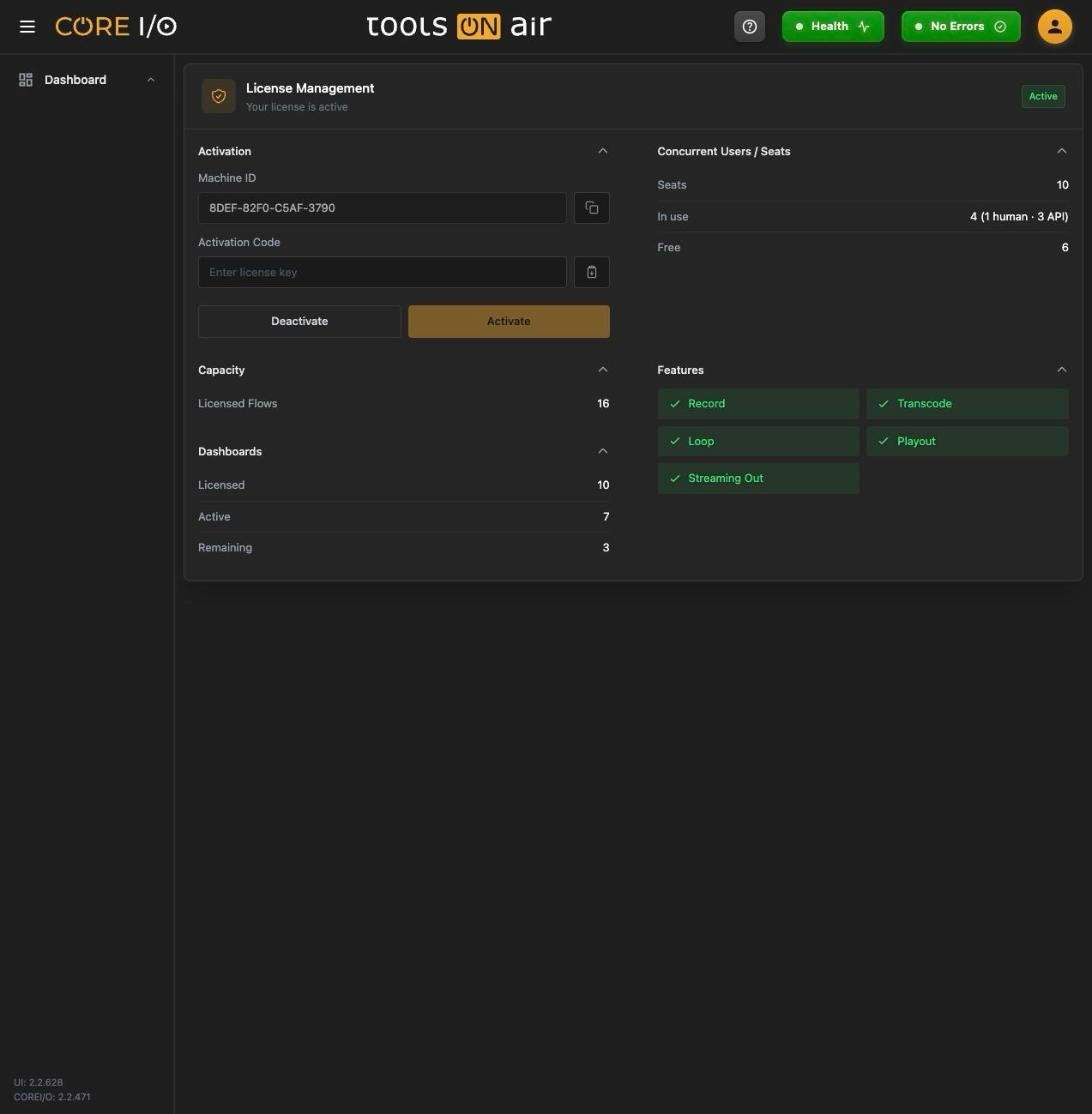The height and width of the screenshot is (1114, 1092).
Task: Click the Loop feature chip
Action: point(758,441)
